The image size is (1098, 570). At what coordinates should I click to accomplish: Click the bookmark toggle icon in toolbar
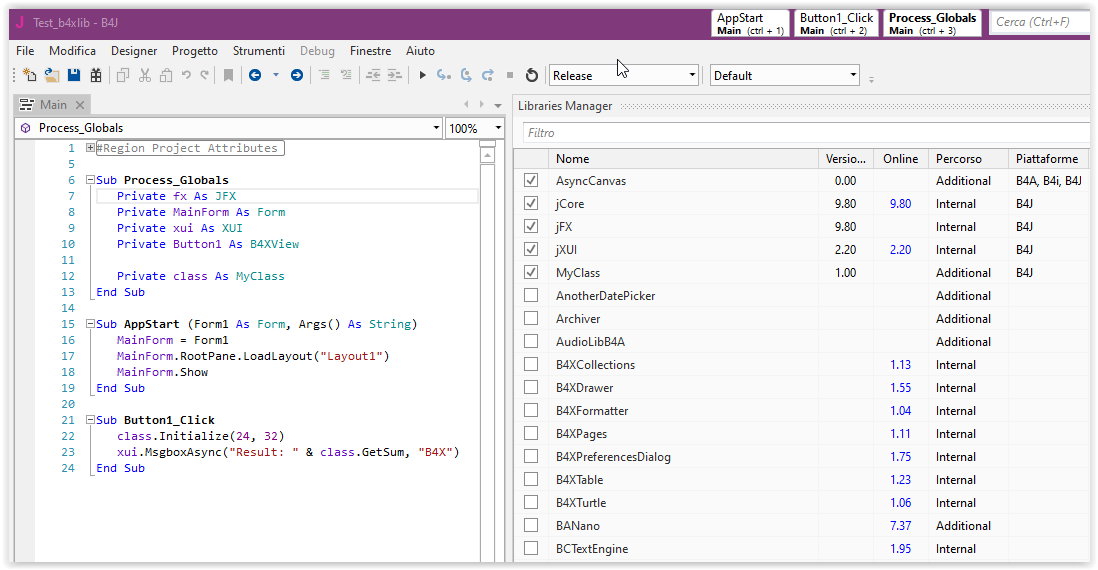(229, 75)
